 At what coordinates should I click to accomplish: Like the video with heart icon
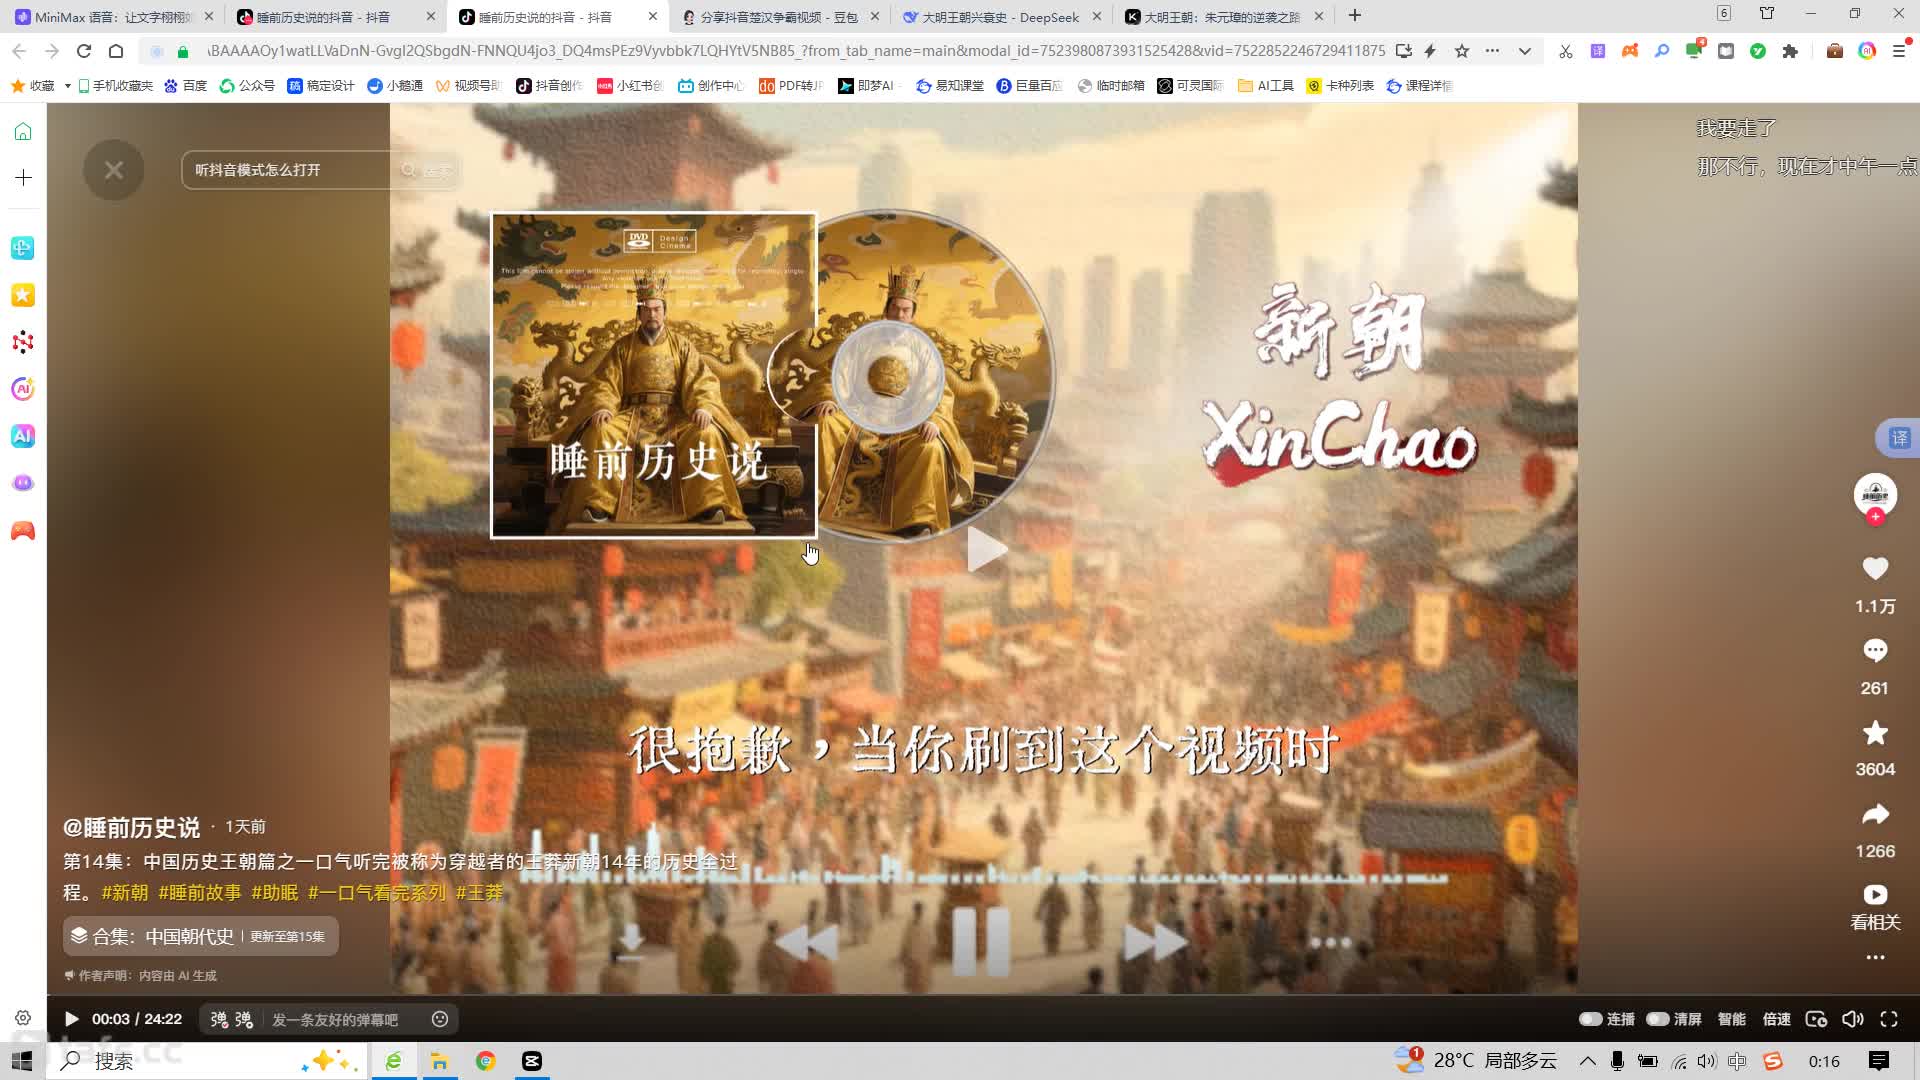click(x=1875, y=569)
